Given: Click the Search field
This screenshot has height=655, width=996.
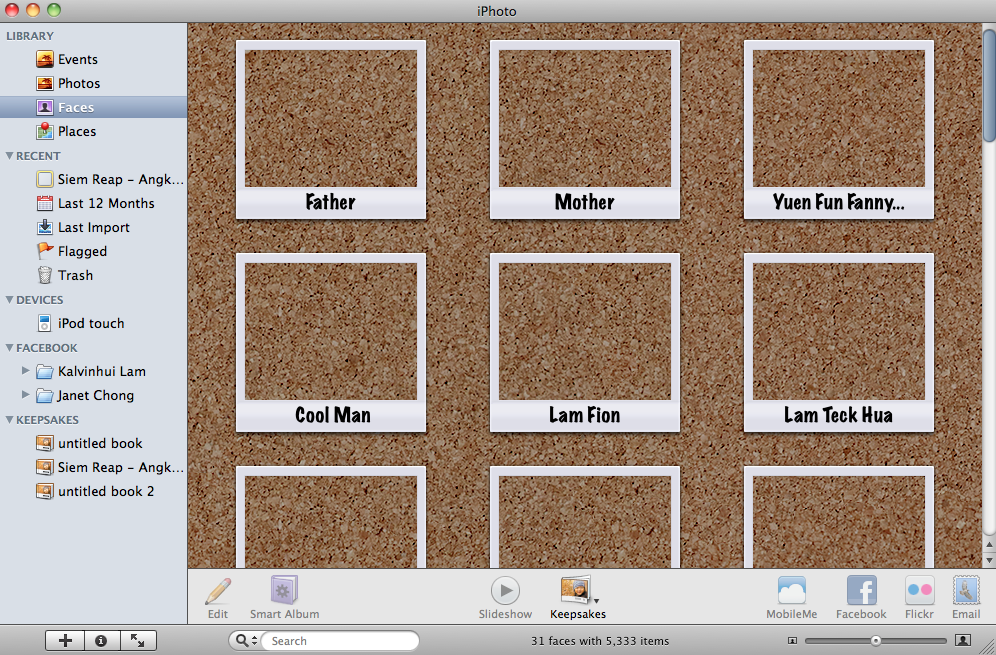Looking at the screenshot, I should pyautogui.click(x=341, y=640).
